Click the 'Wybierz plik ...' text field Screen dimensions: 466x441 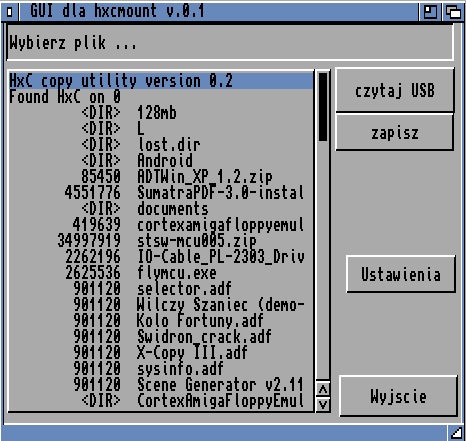pyautogui.click(x=230, y=43)
